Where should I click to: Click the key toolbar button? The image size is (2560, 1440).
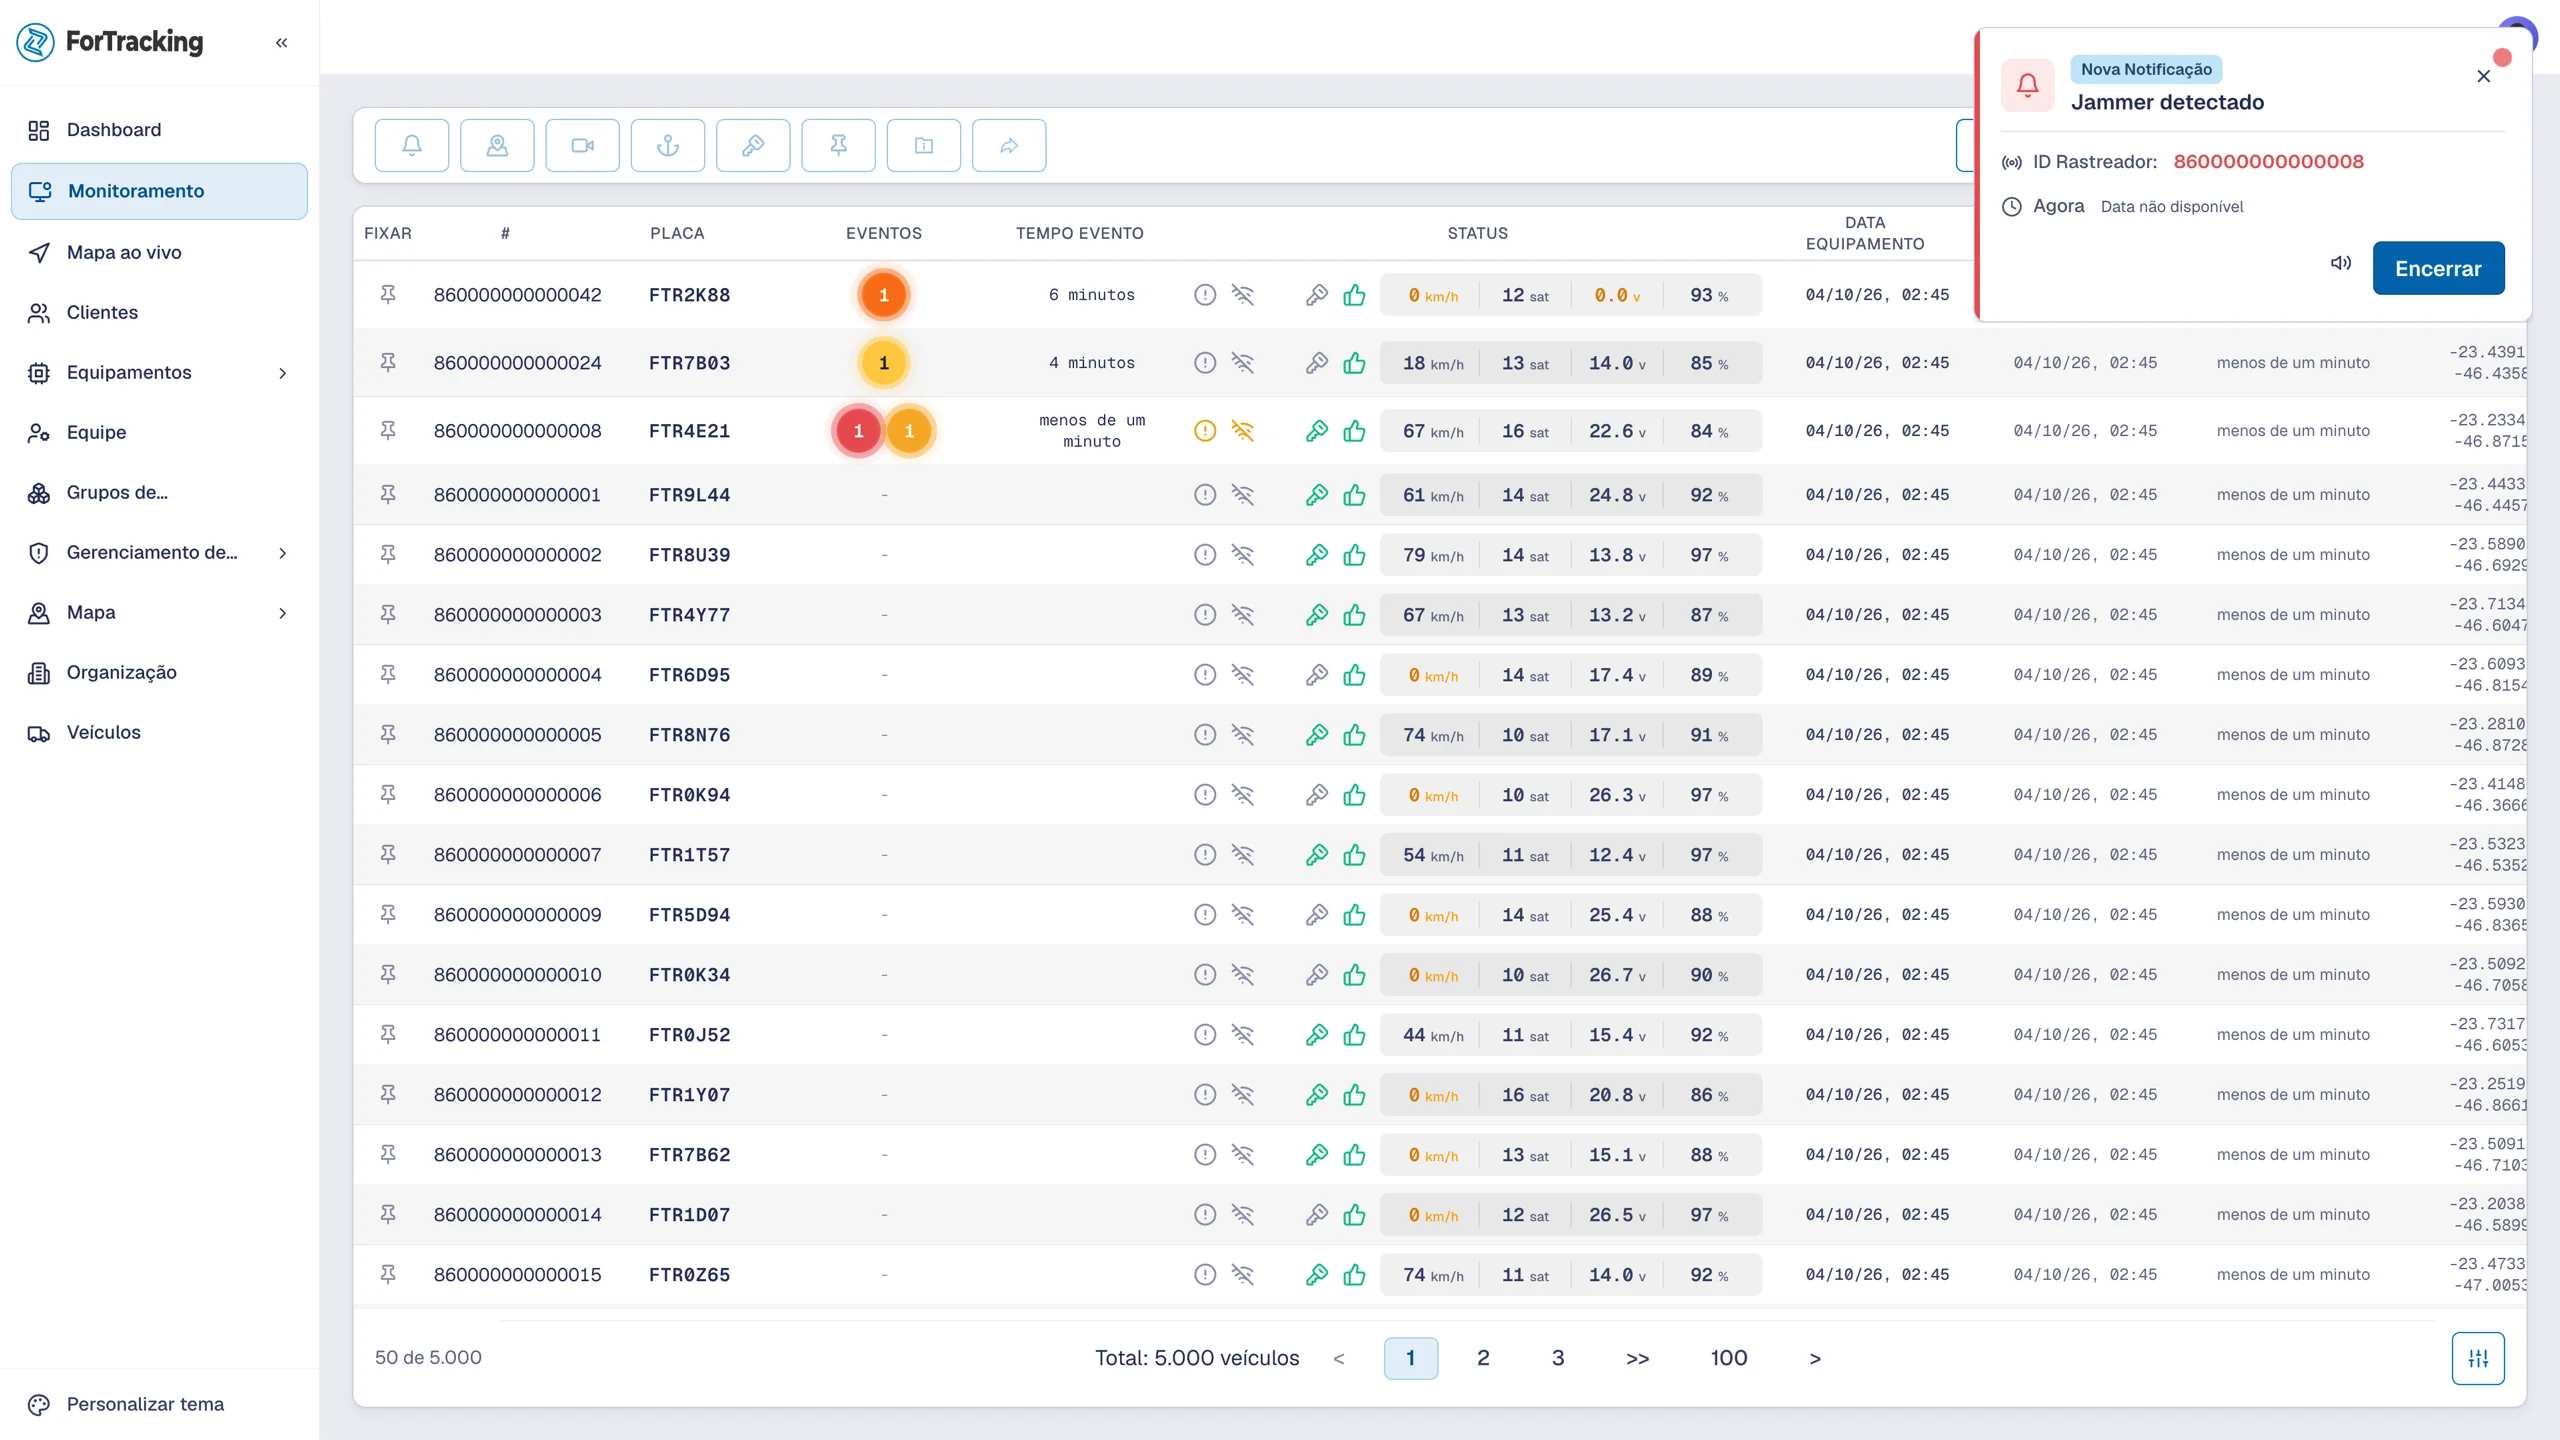753,146
